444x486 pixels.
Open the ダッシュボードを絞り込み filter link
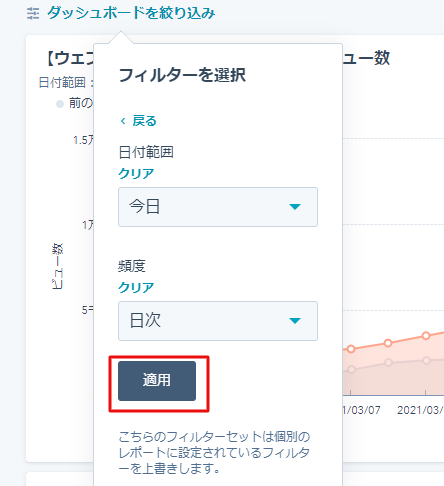point(131,14)
